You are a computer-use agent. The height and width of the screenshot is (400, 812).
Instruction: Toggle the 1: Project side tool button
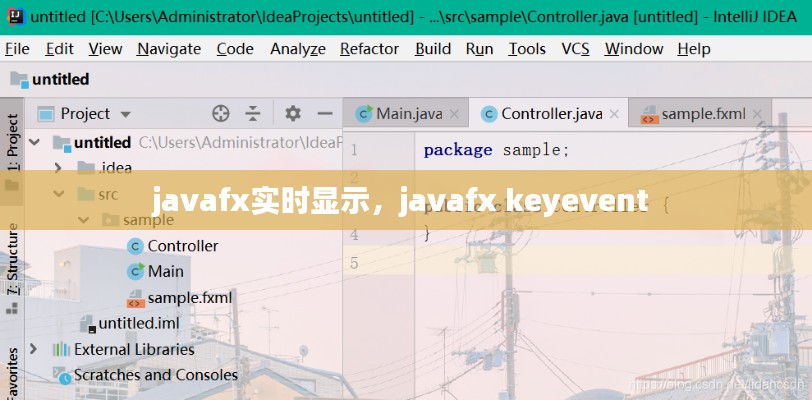[x=12, y=140]
